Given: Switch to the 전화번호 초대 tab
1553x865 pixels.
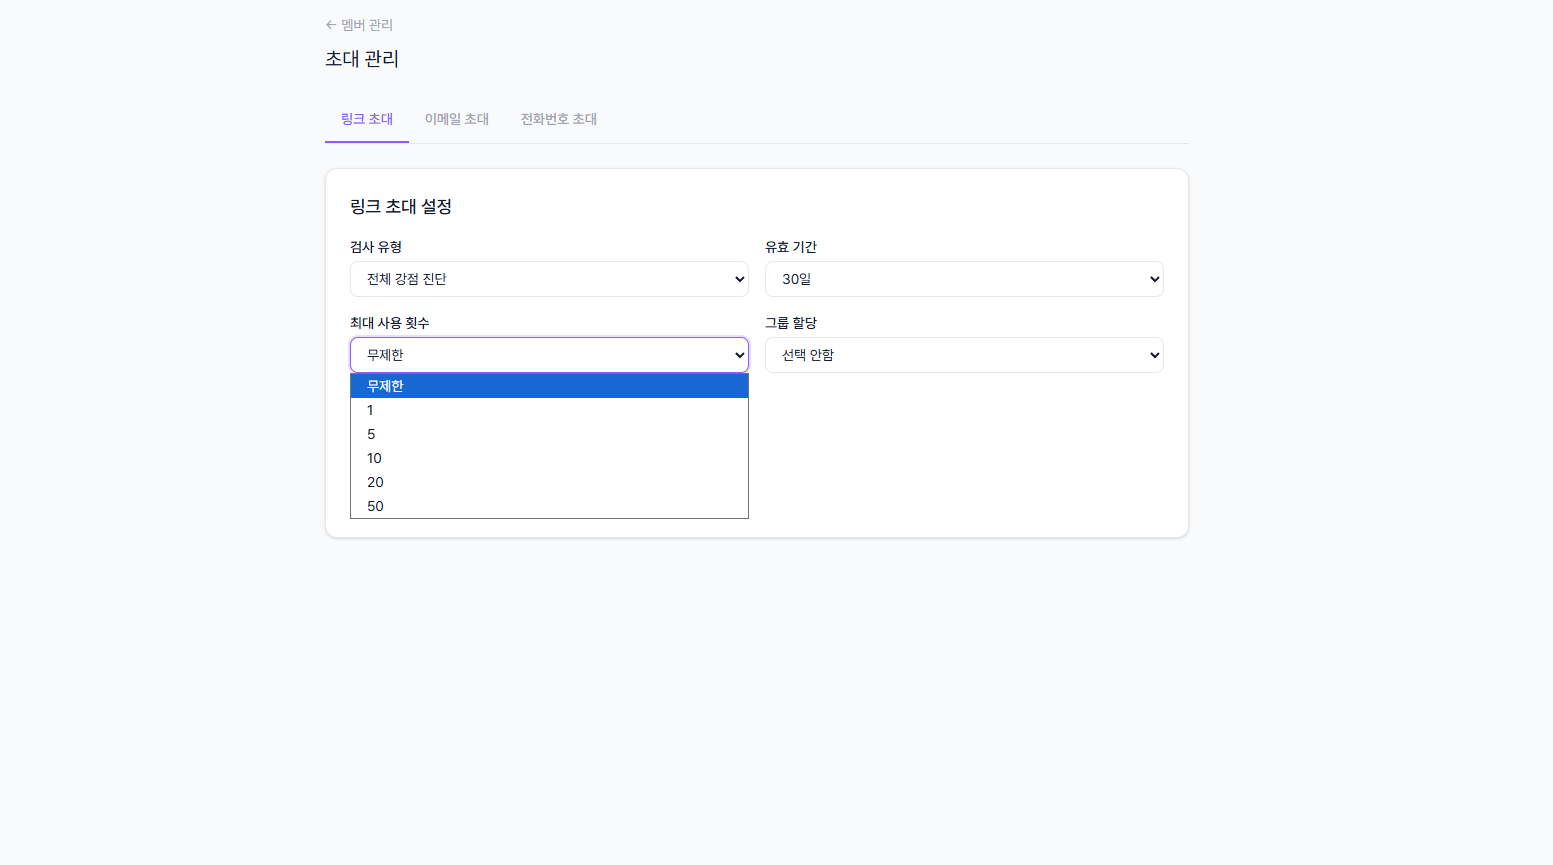Looking at the screenshot, I should click(x=558, y=119).
